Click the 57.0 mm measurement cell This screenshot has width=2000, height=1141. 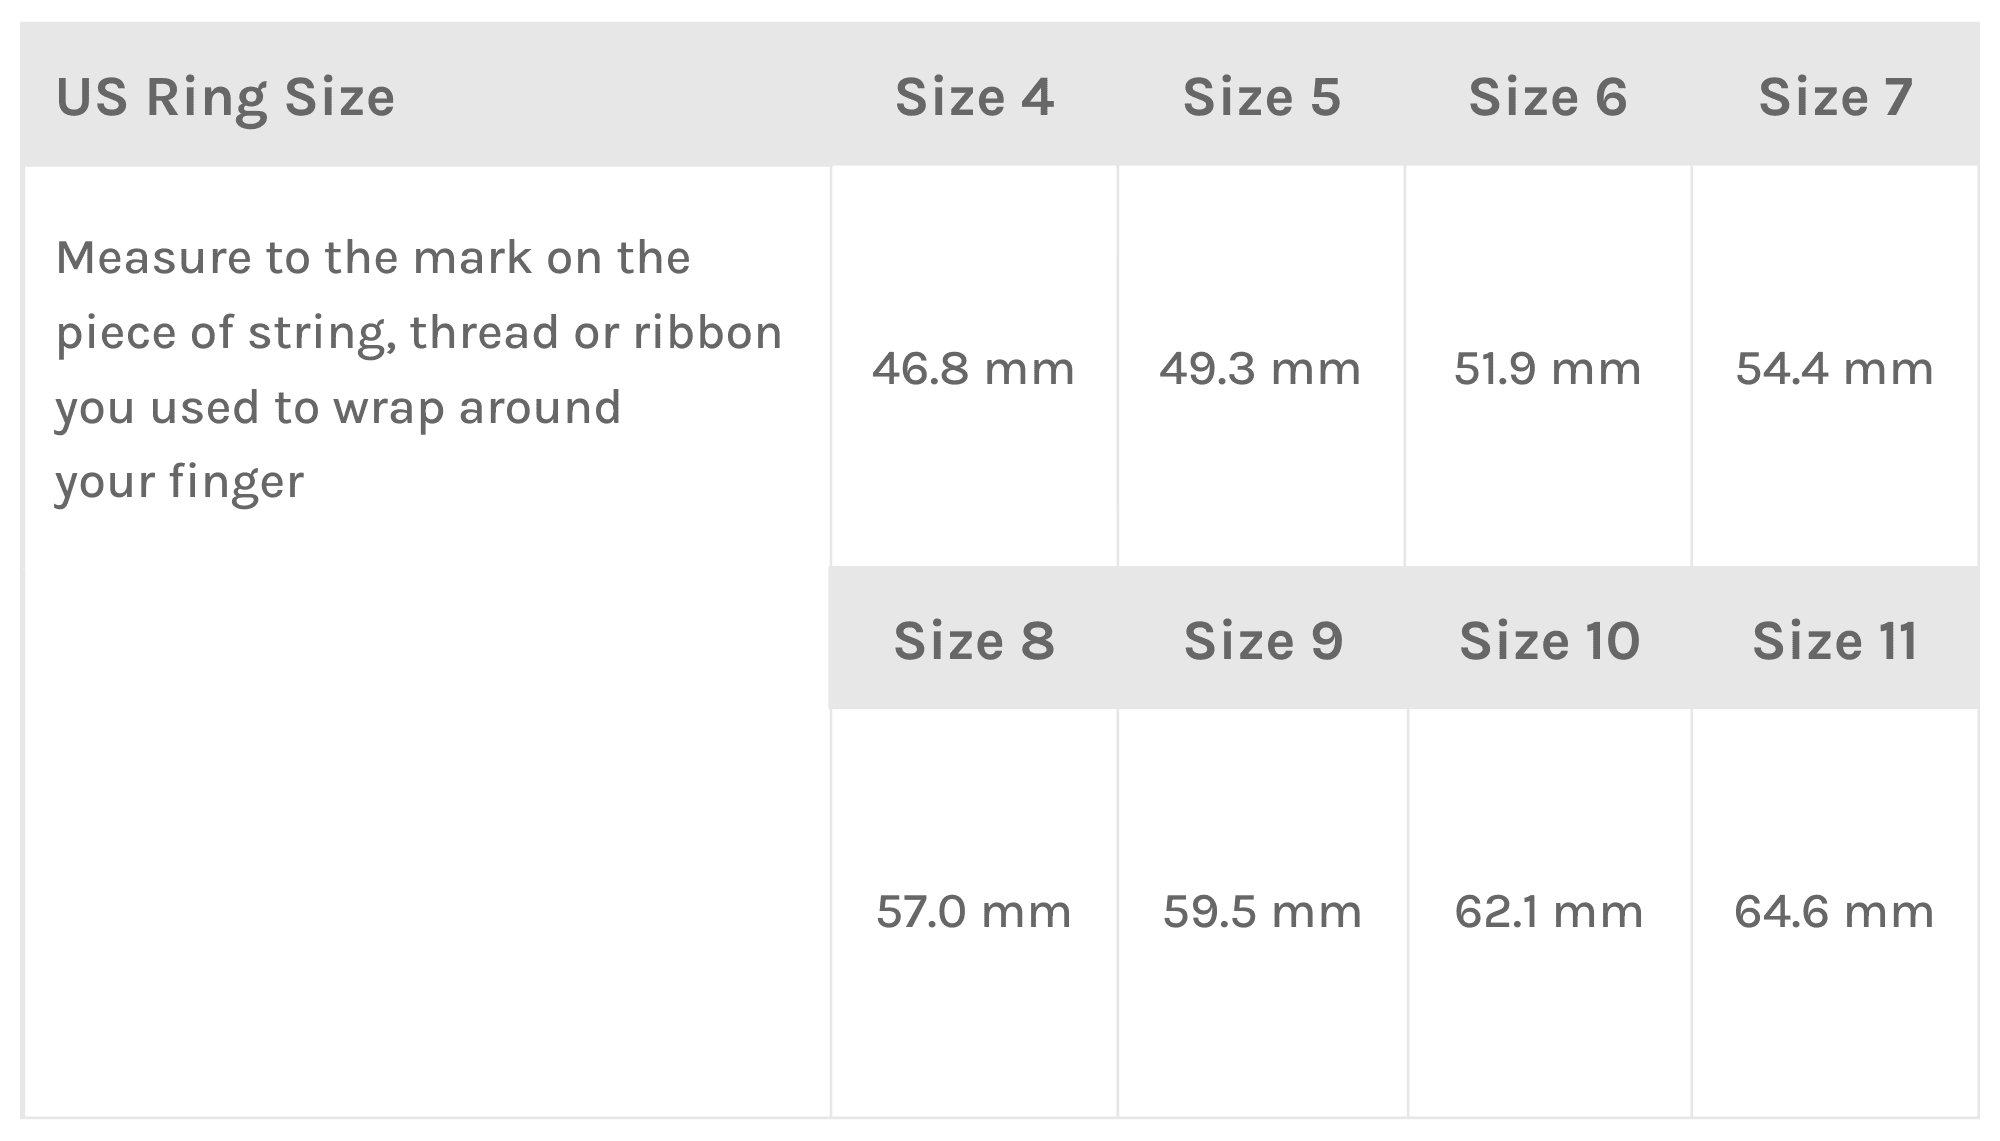[973, 911]
